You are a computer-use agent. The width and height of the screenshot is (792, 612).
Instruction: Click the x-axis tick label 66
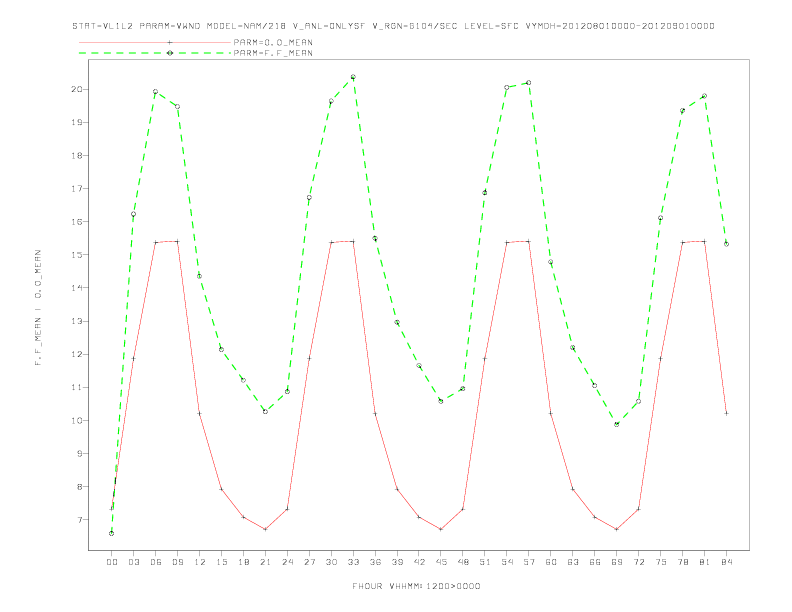tap(595, 562)
